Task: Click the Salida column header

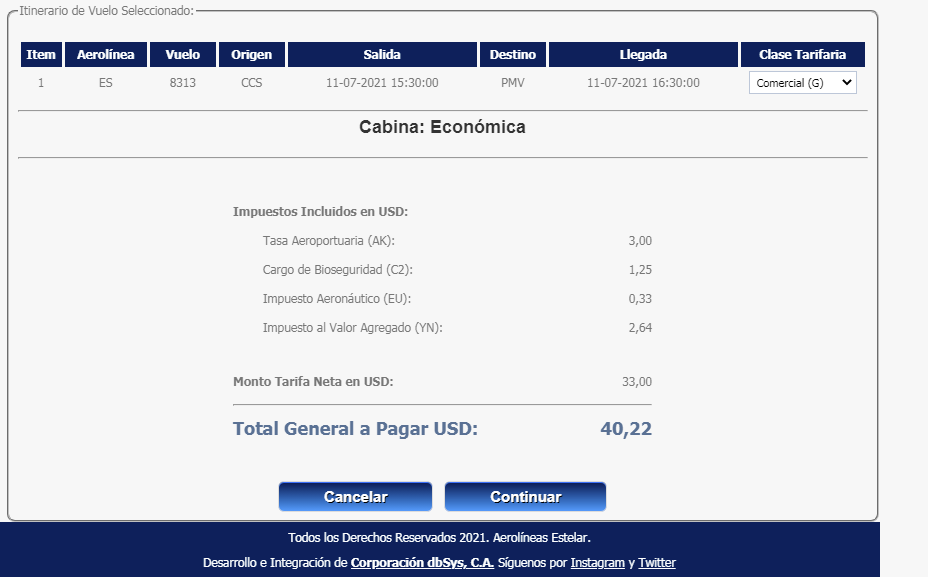Action: coord(382,54)
